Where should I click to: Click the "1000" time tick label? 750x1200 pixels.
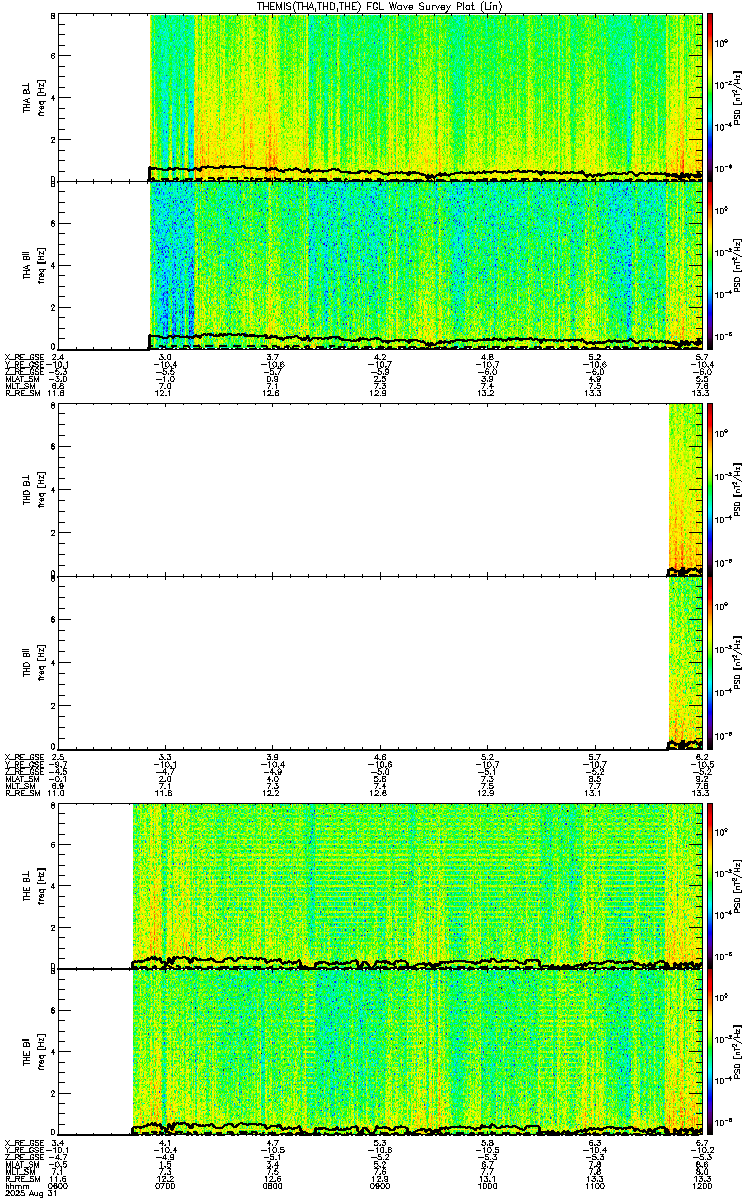488,1186
